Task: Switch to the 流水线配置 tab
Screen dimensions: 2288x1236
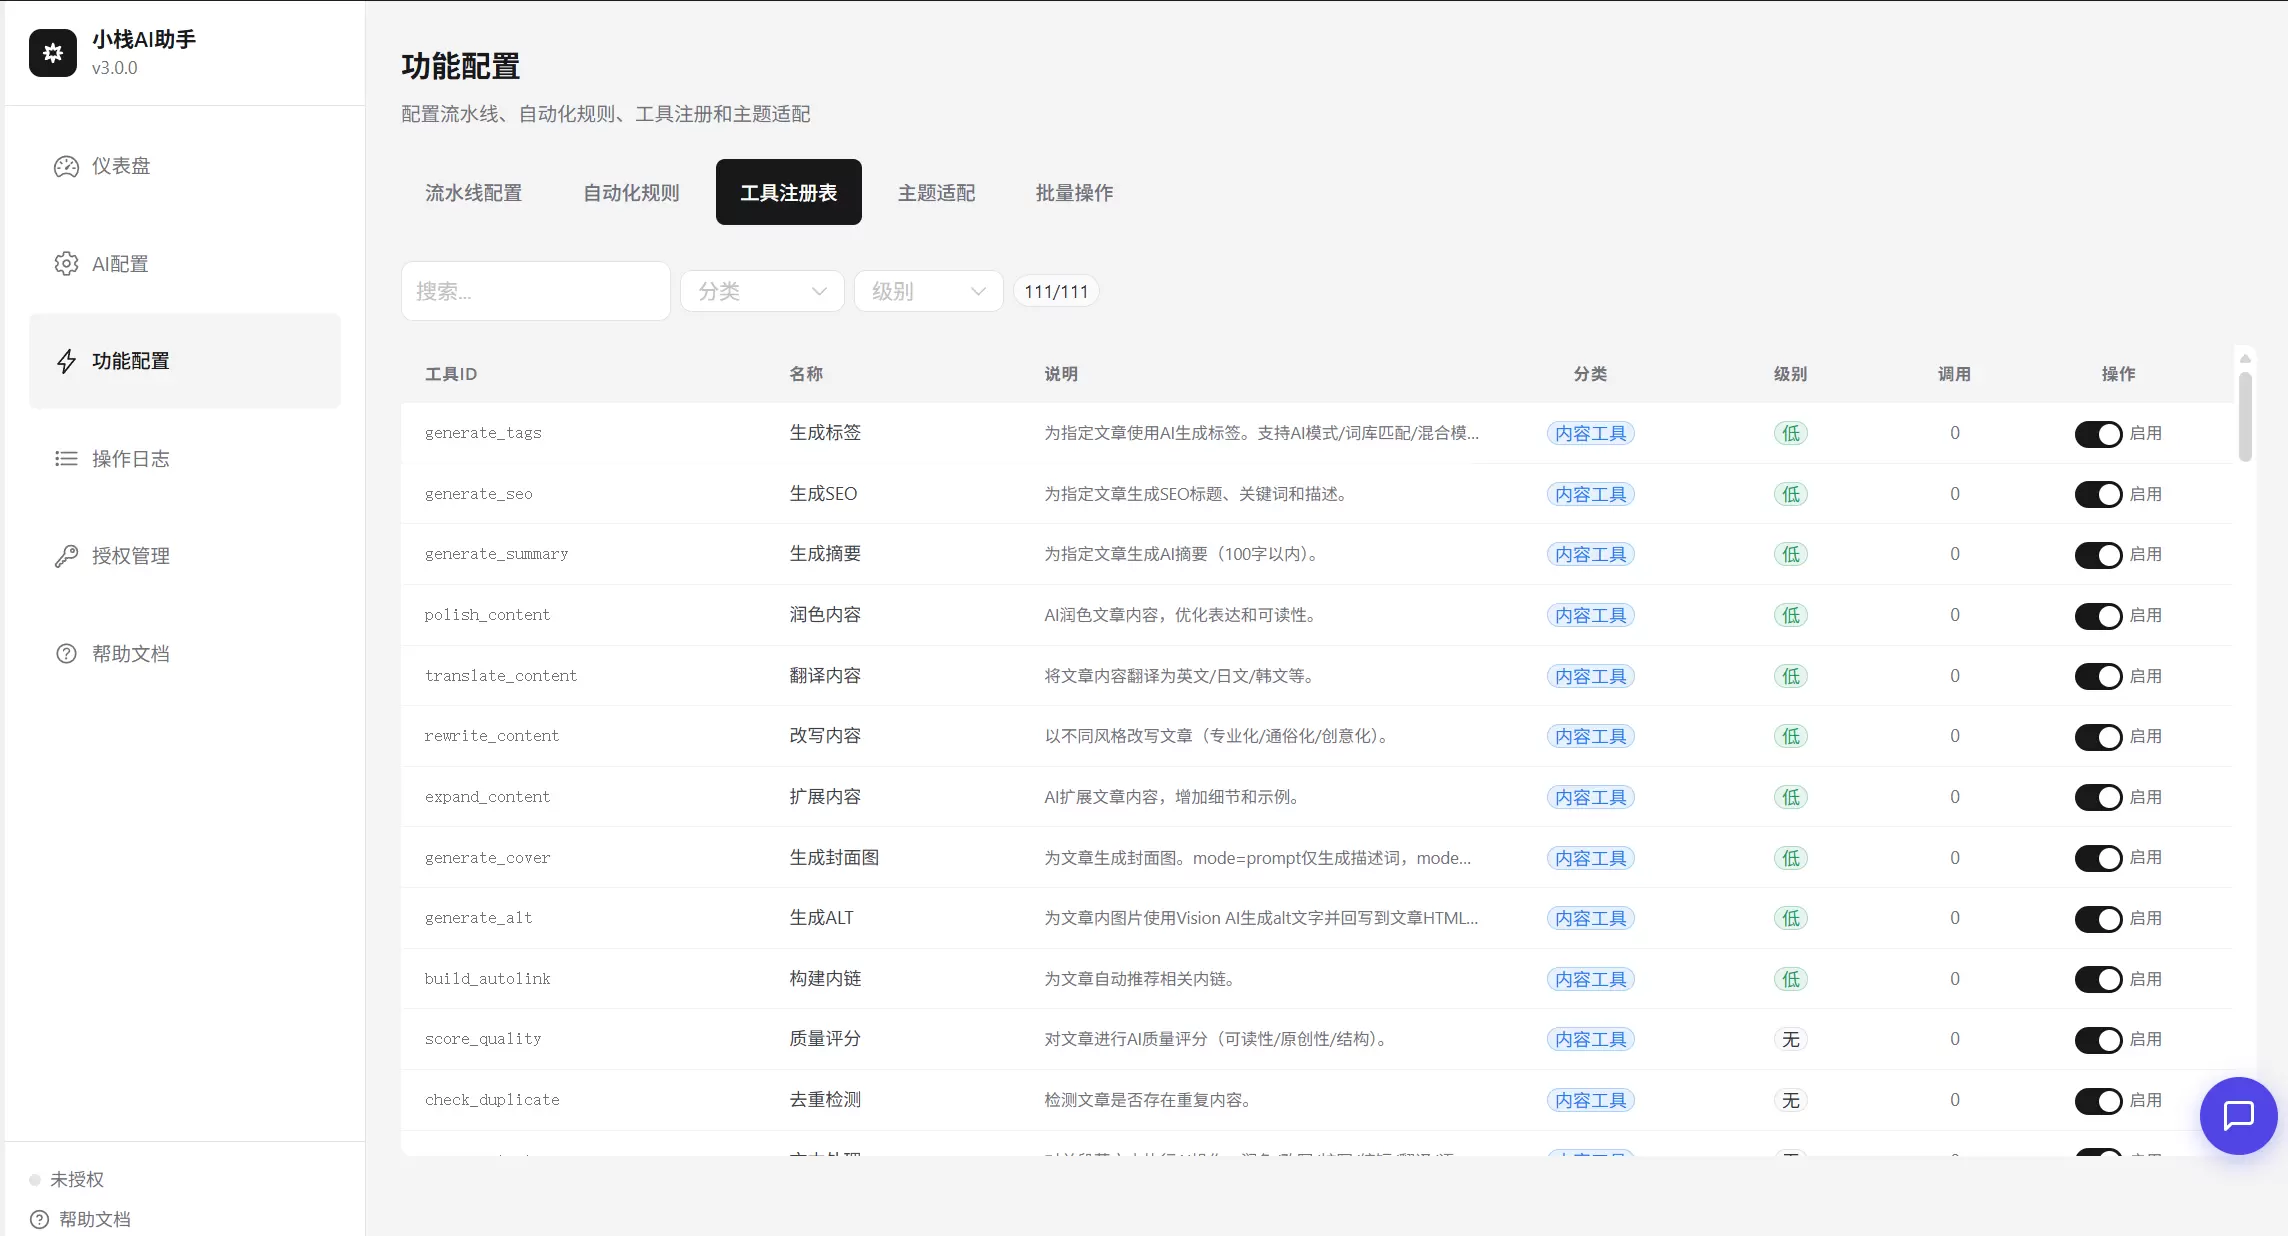Action: [x=473, y=192]
